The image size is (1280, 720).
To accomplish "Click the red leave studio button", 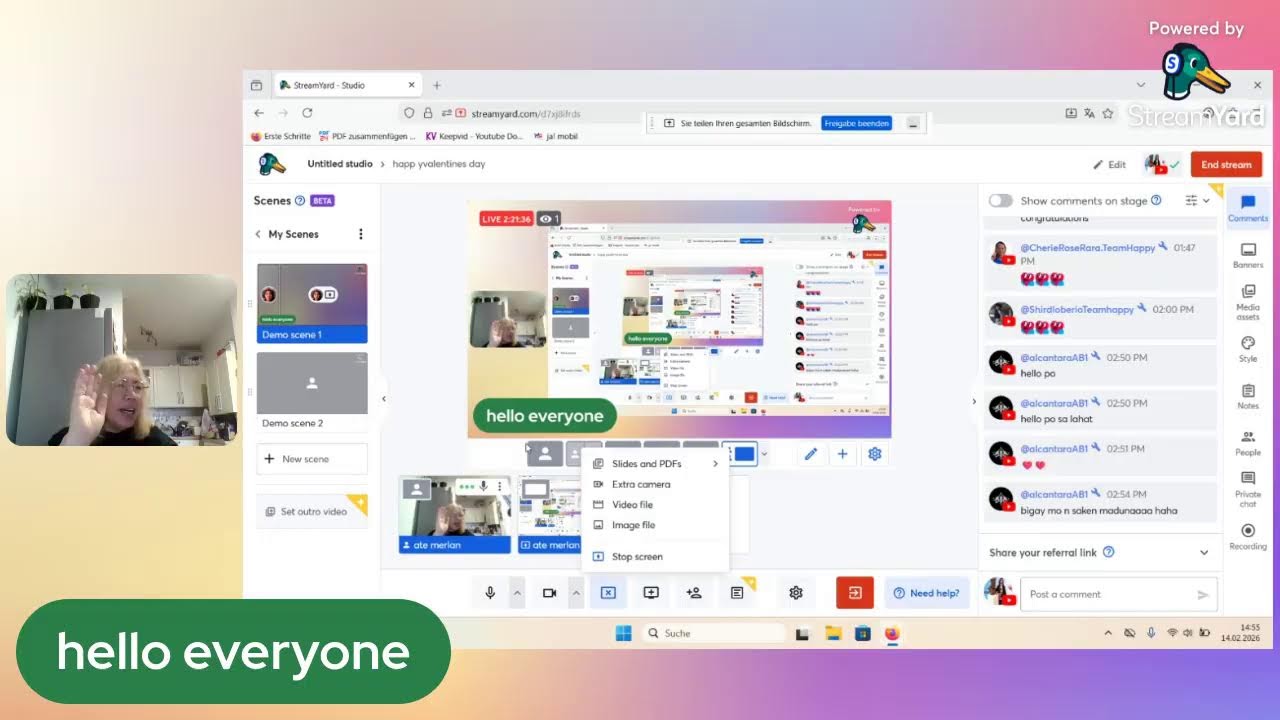I will [855, 593].
